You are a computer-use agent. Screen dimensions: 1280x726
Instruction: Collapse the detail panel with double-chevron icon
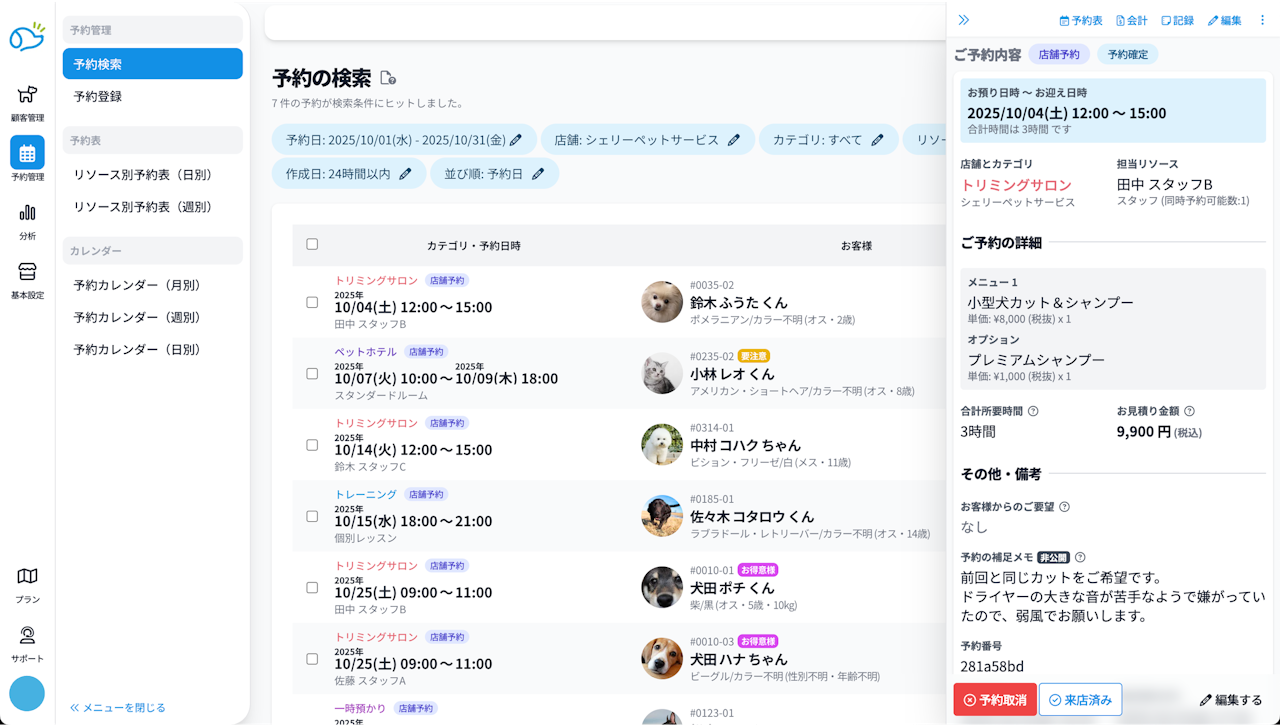964,20
